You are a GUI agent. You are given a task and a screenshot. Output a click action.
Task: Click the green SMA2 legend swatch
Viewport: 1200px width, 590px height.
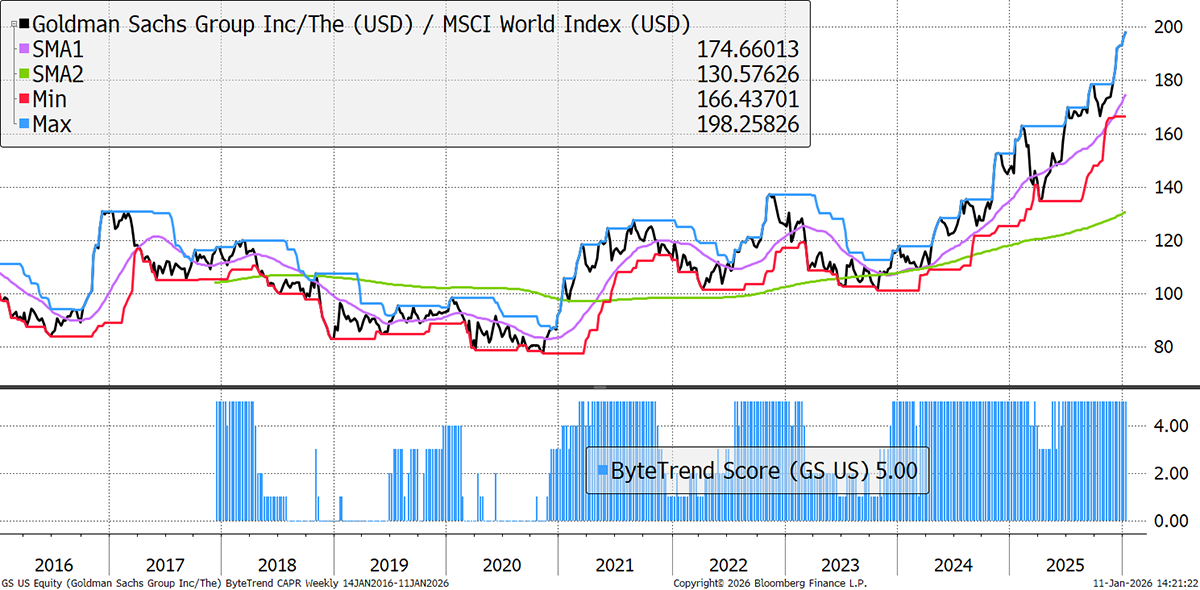click(24, 74)
